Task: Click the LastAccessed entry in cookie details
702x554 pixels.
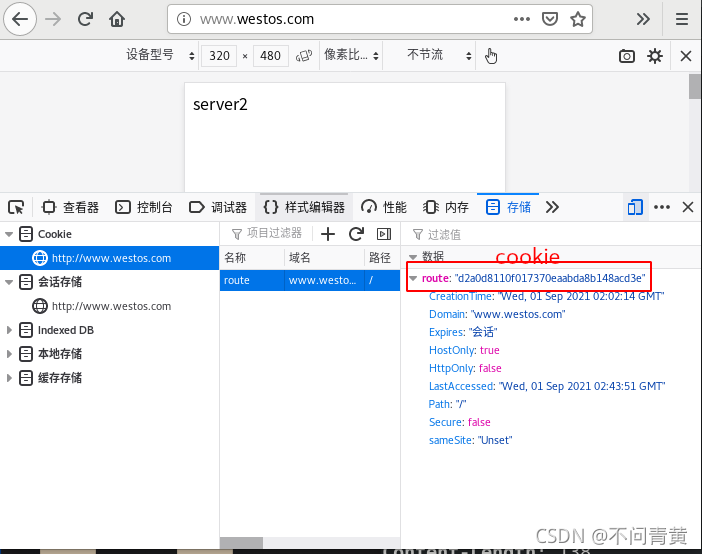Action: (x=547, y=386)
